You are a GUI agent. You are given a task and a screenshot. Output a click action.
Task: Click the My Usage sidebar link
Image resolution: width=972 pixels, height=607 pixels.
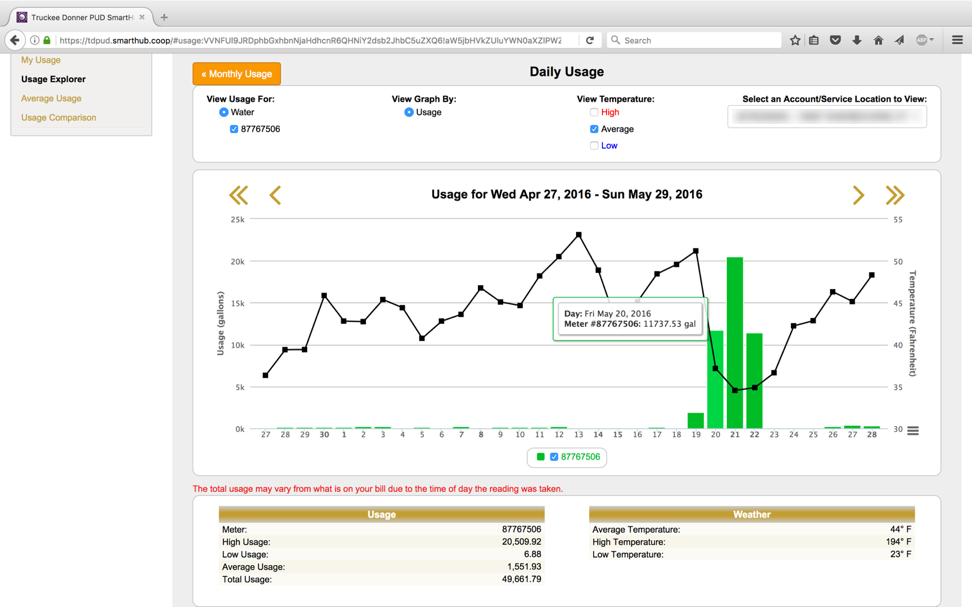tap(41, 60)
